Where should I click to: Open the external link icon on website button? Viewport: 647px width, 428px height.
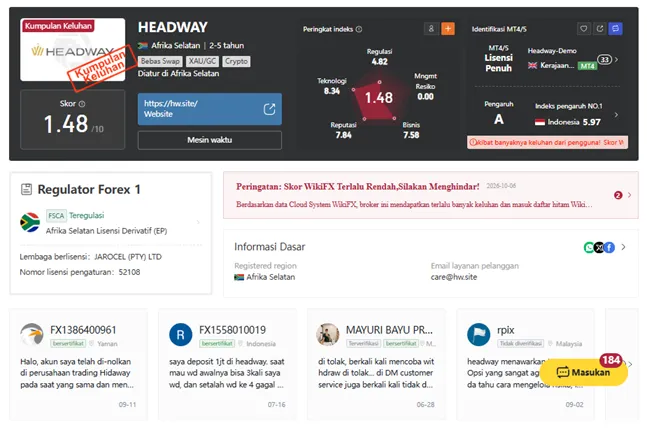pos(269,109)
